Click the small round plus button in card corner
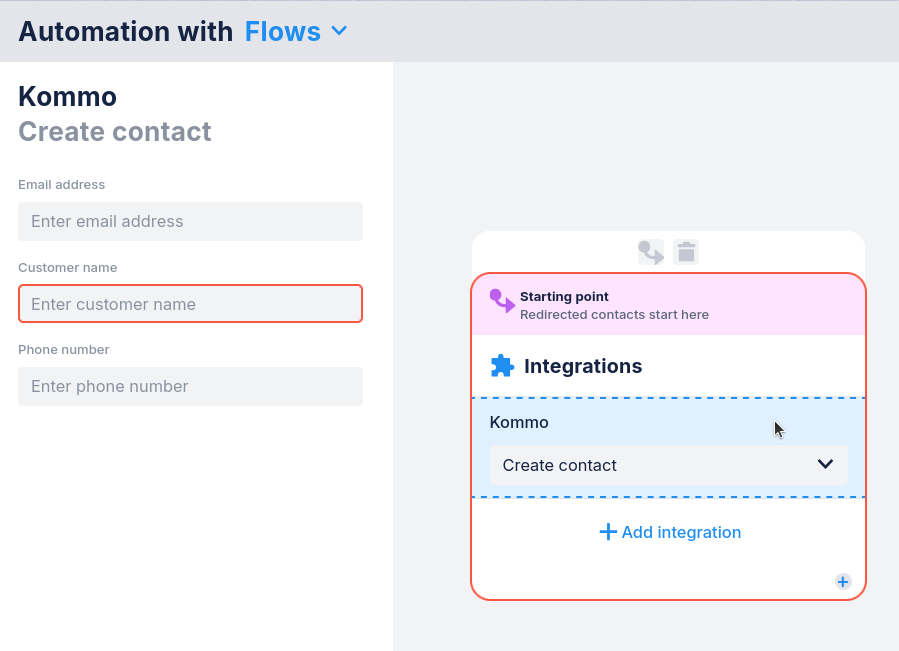This screenshot has height=651, width=899. tap(843, 581)
